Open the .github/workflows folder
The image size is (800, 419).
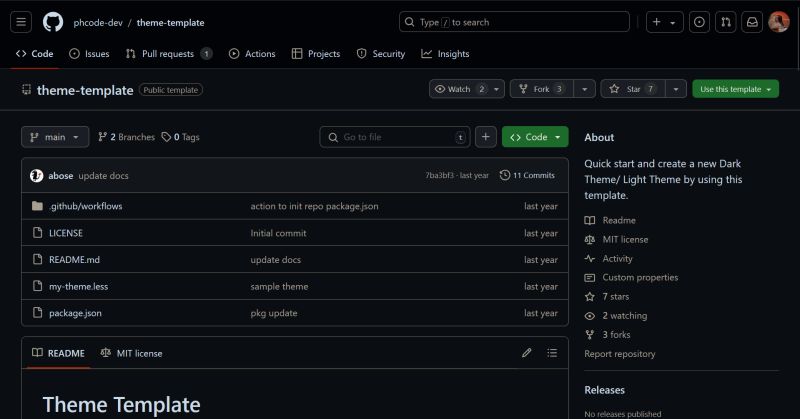(86, 206)
